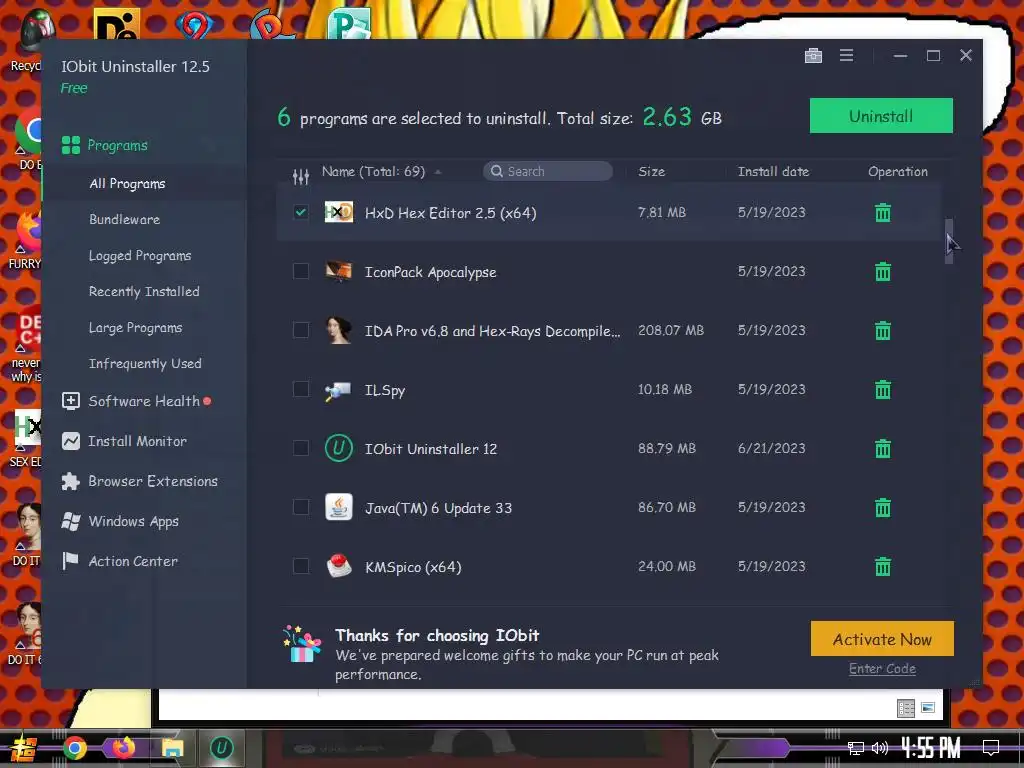Open Firefox from the taskbar

pyautogui.click(x=123, y=748)
